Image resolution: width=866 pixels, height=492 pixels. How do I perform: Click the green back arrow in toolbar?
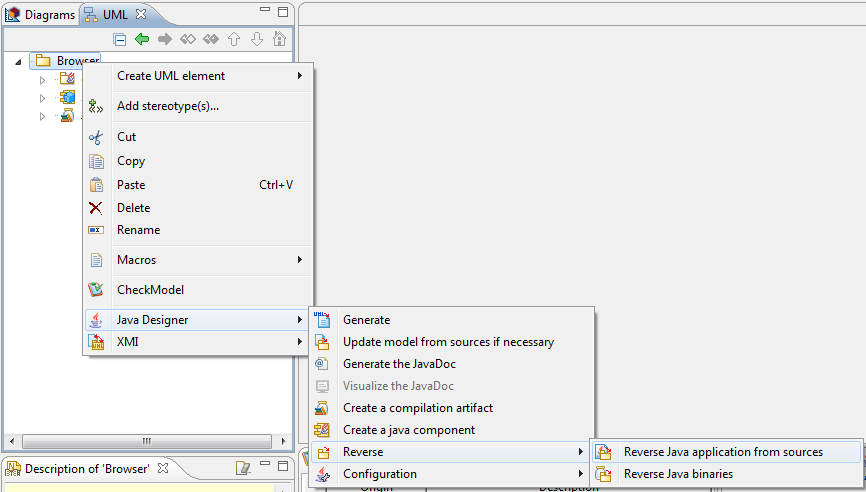142,39
